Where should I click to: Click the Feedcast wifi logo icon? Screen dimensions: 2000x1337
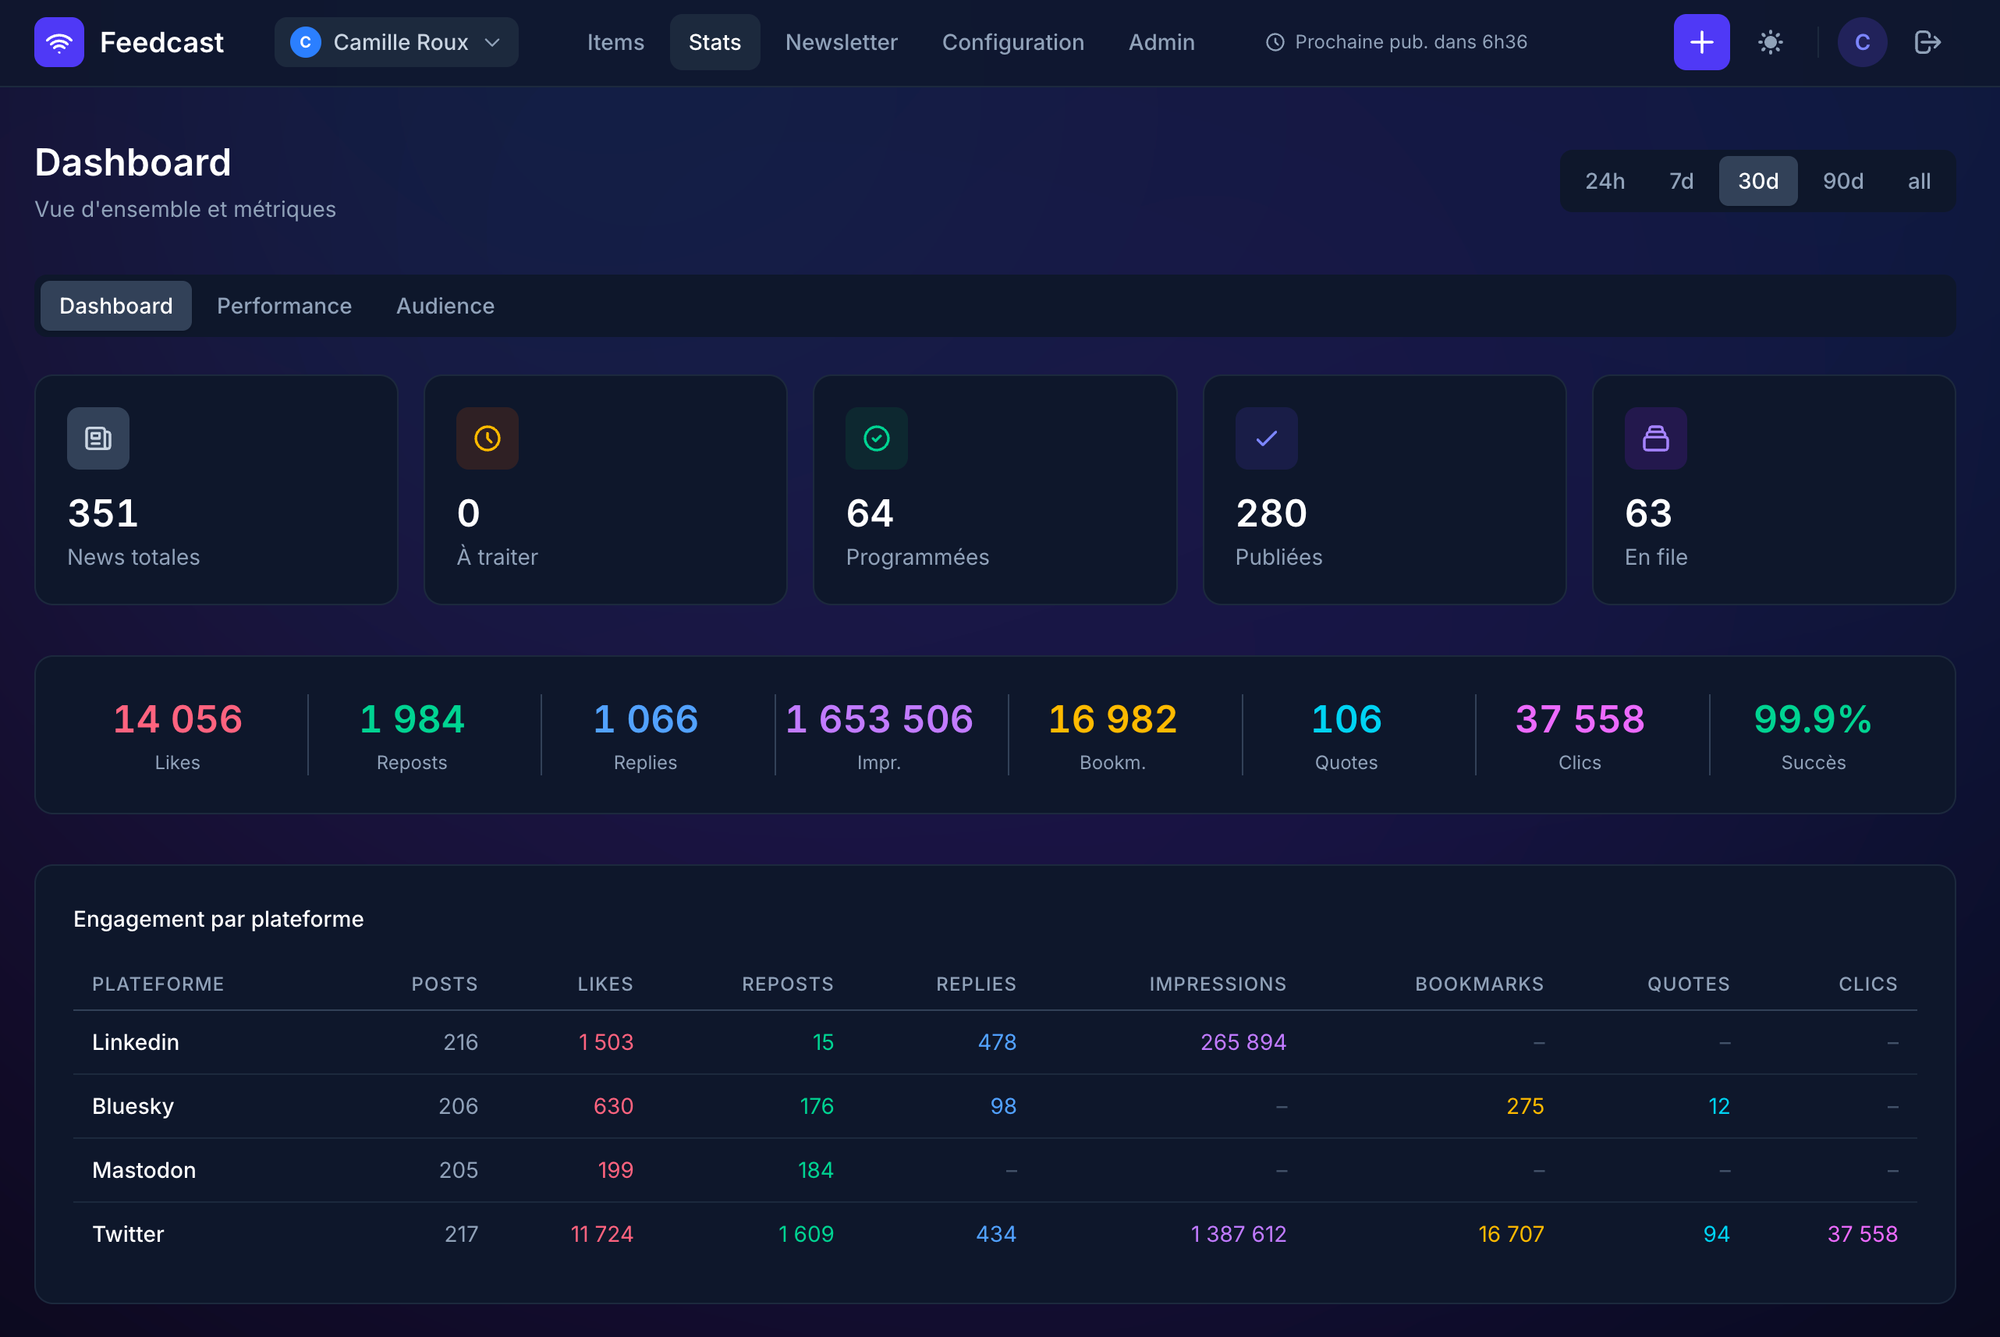(59, 42)
